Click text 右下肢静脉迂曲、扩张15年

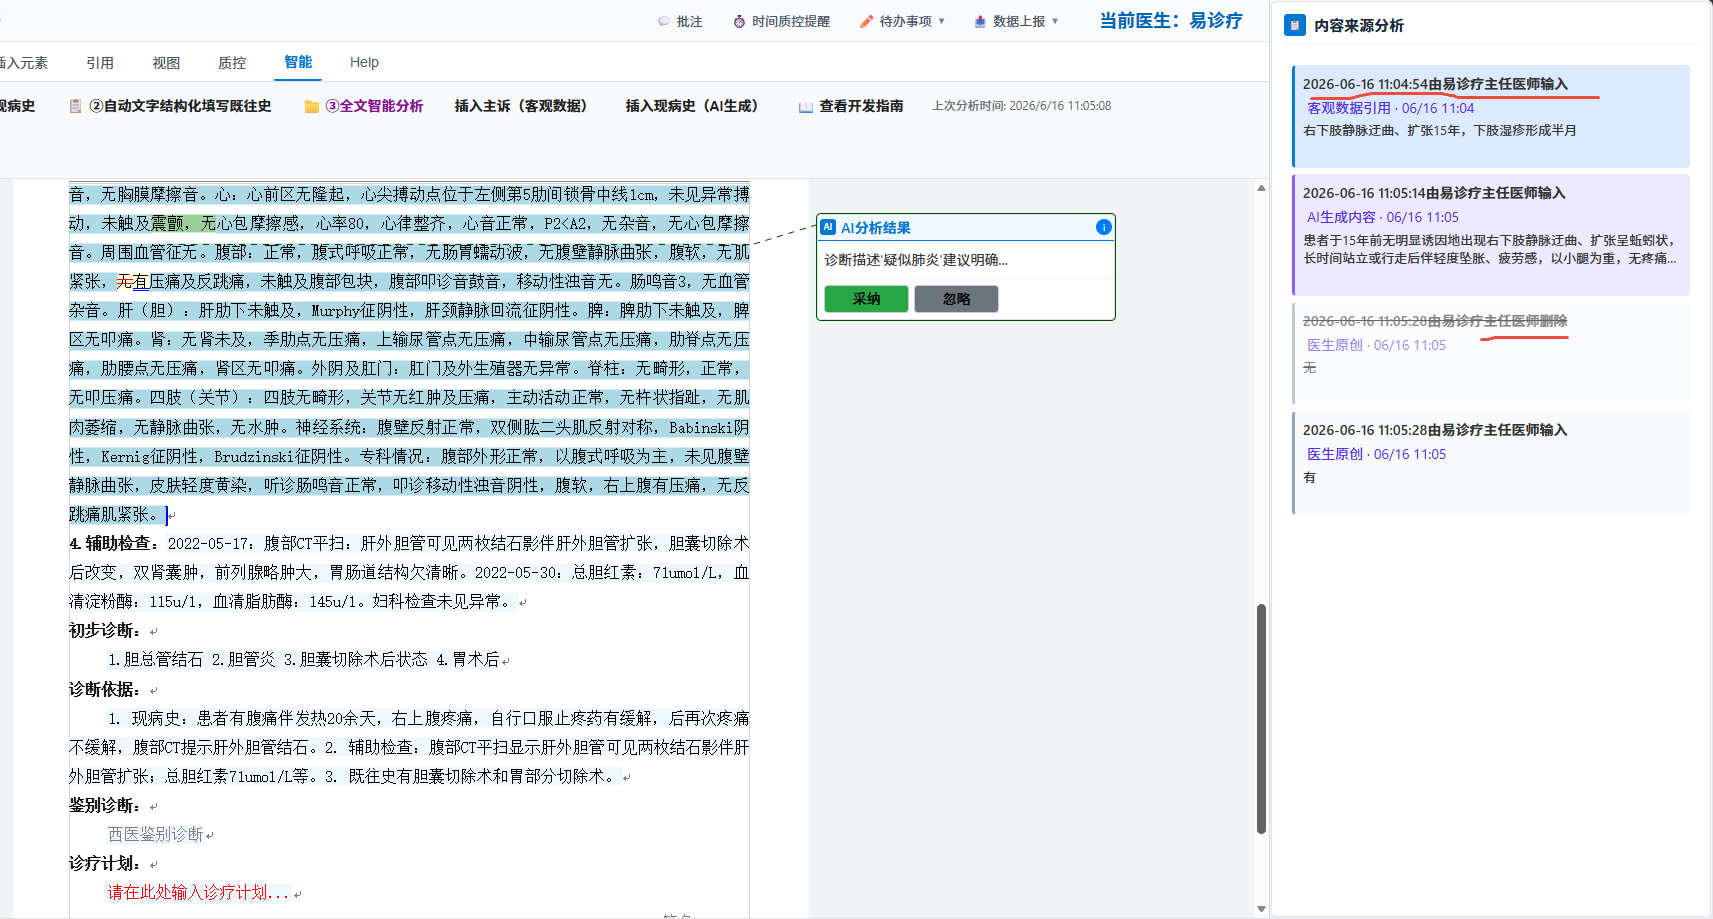[x=1382, y=130]
